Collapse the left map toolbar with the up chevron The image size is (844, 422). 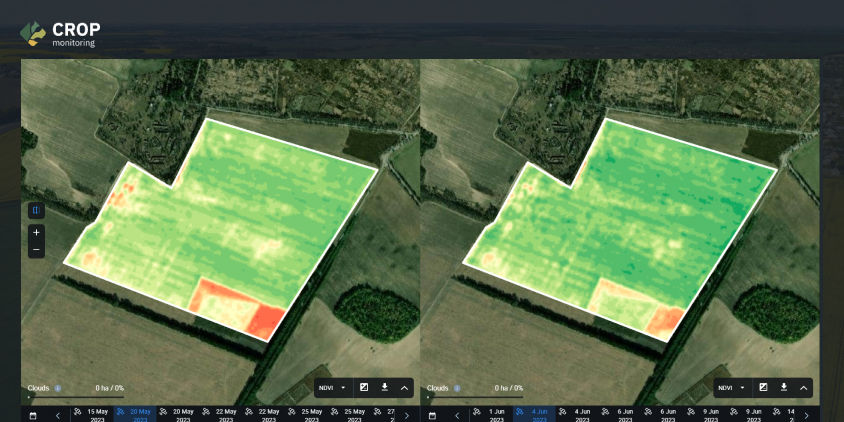click(x=404, y=388)
